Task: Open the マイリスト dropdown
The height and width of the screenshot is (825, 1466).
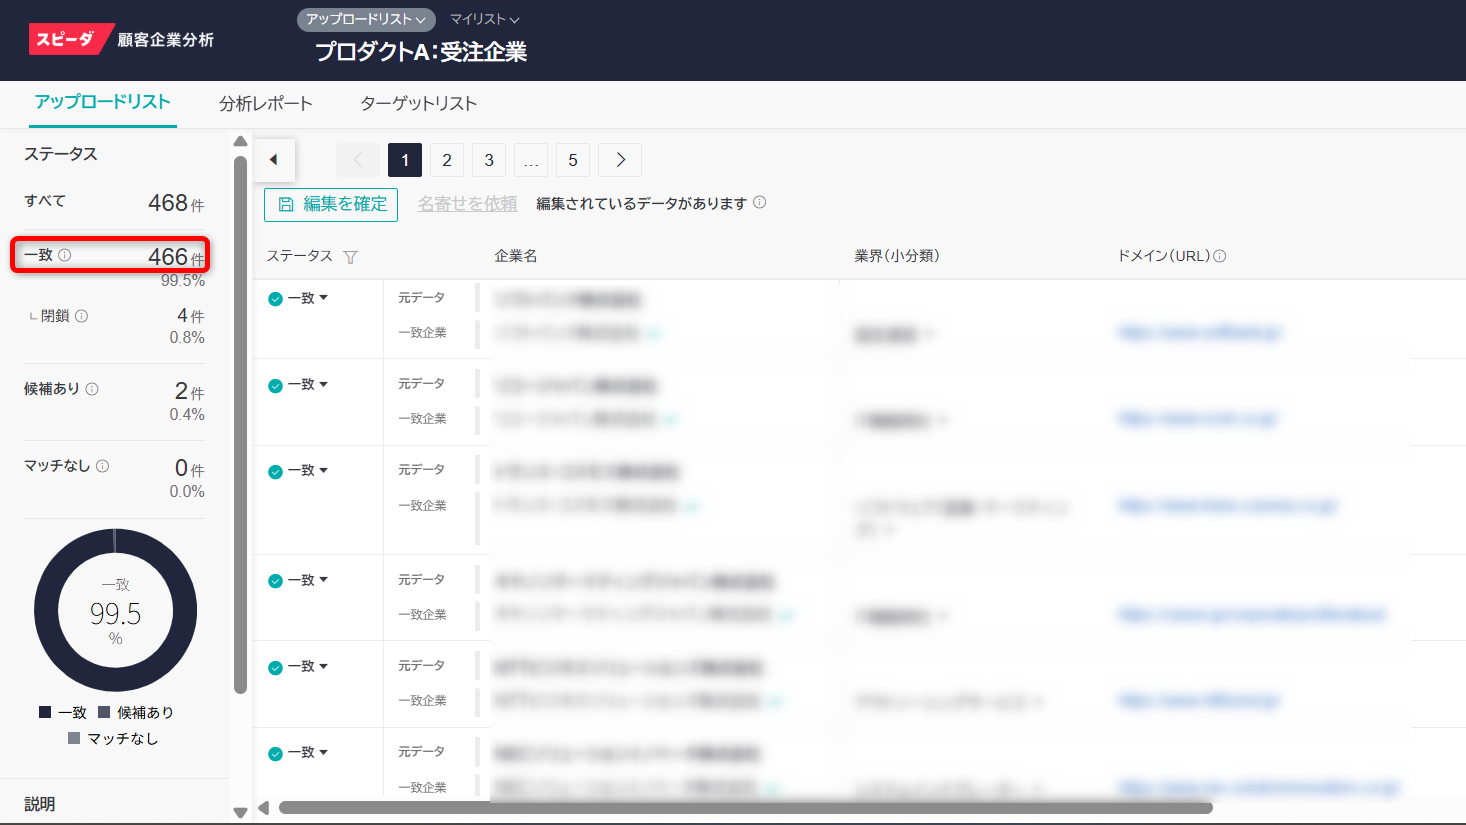Action: 484,19
